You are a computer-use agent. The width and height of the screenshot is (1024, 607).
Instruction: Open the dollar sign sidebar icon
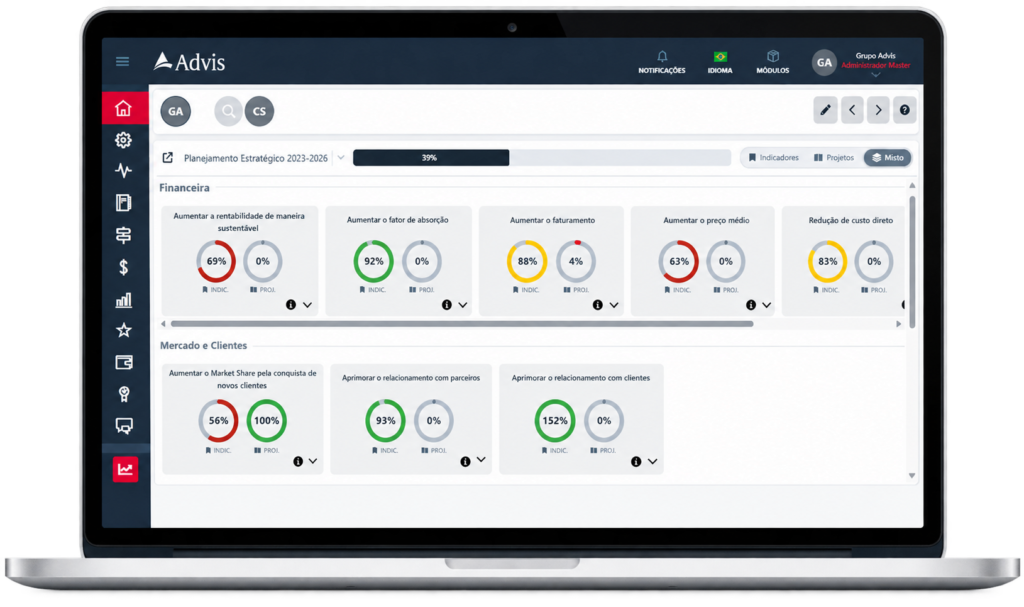[x=123, y=267]
